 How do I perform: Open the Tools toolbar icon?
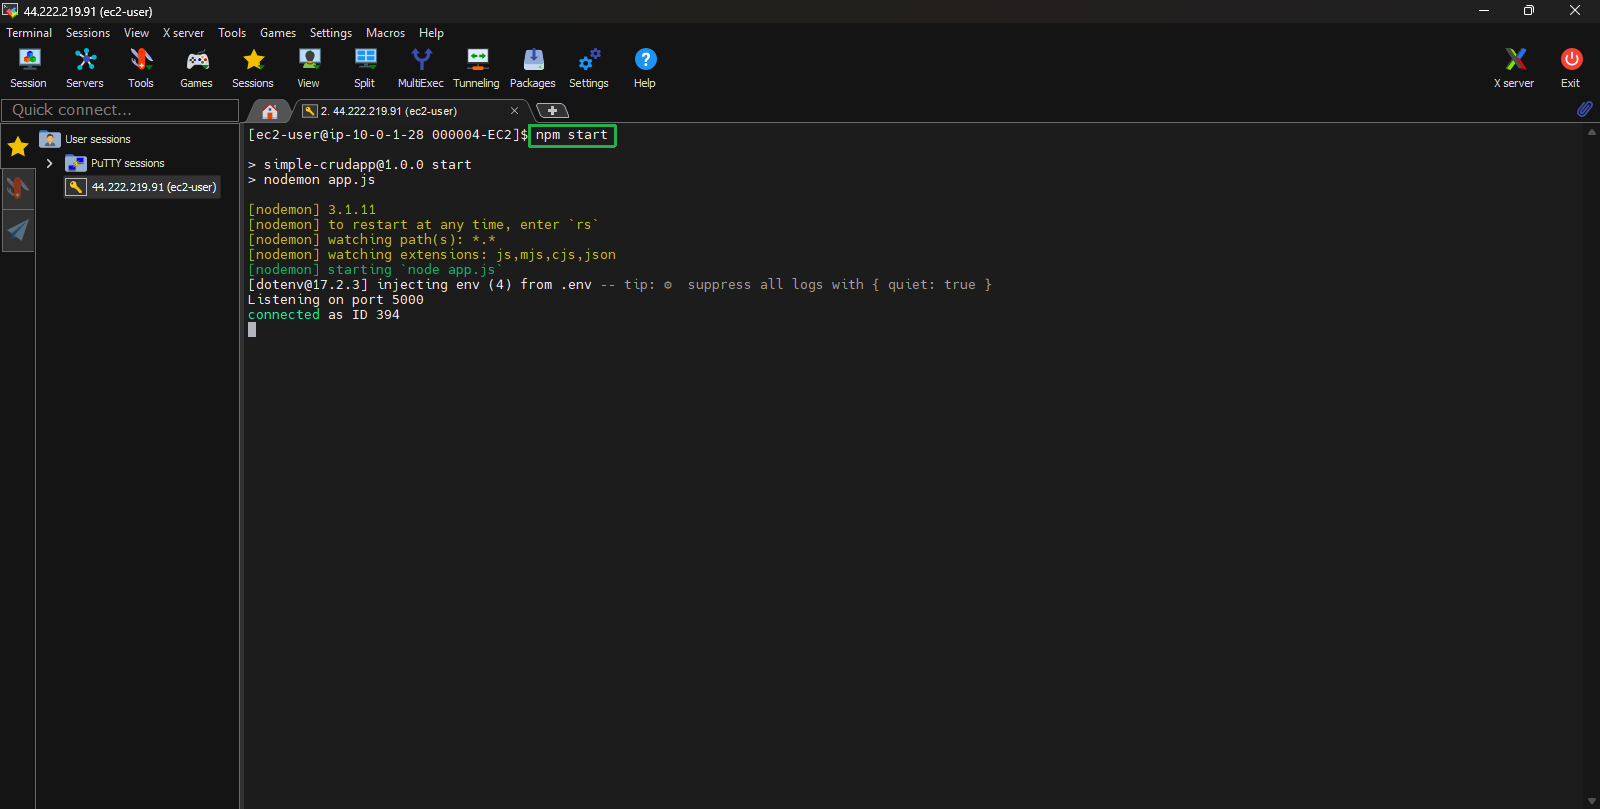coord(141,68)
